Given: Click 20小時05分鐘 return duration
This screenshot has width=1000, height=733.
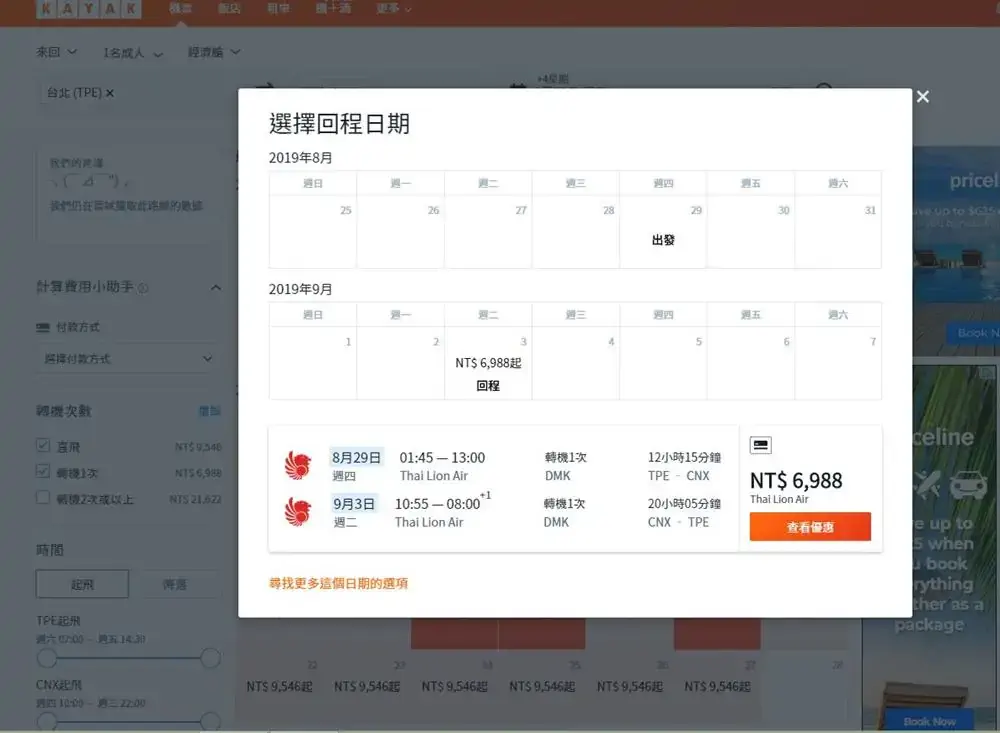Looking at the screenshot, I should point(684,503).
